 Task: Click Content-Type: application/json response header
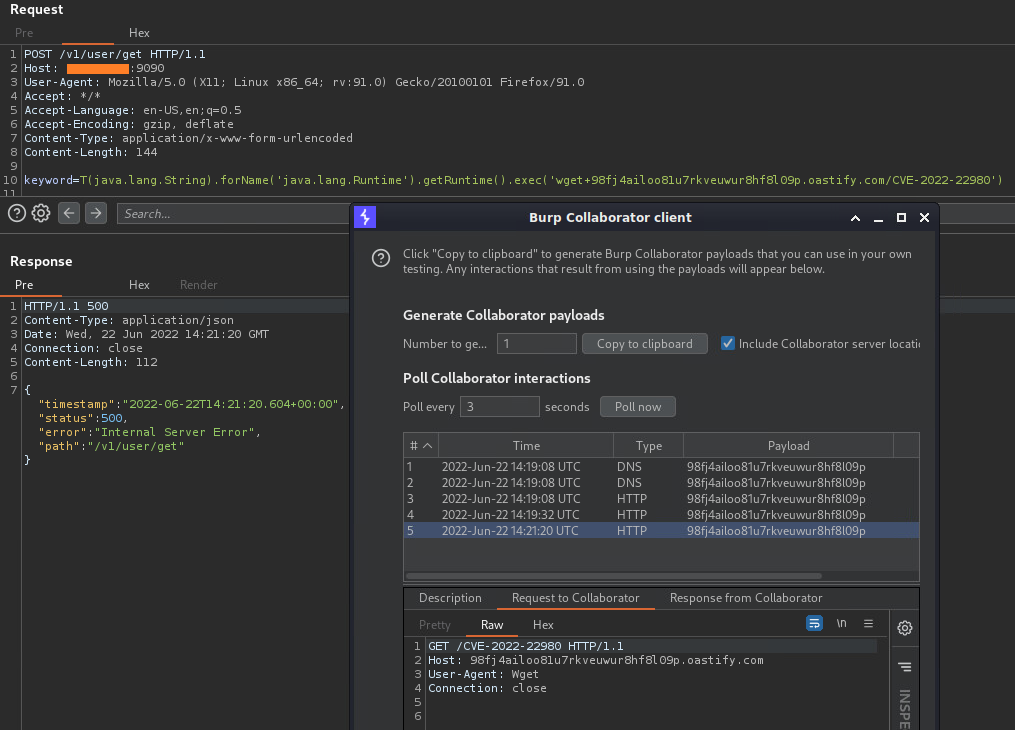point(129,320)
